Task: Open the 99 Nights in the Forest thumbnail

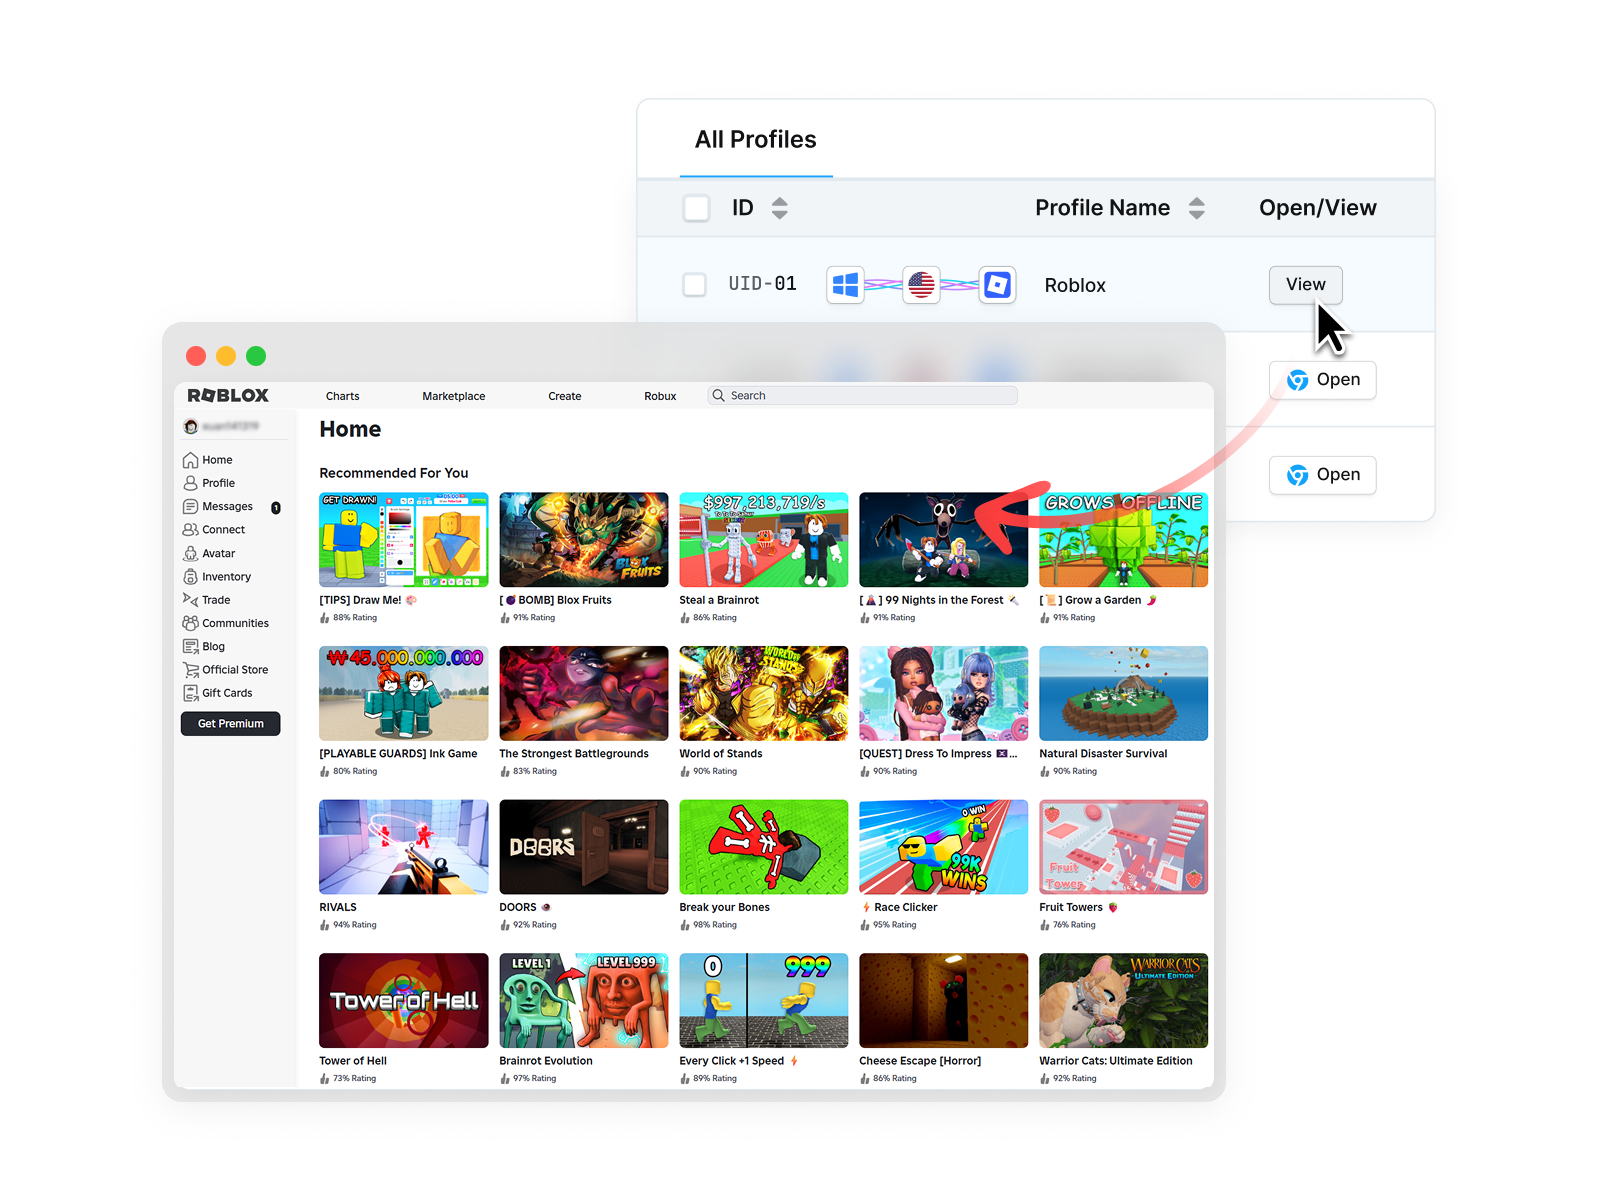Action: coord(944,540)
